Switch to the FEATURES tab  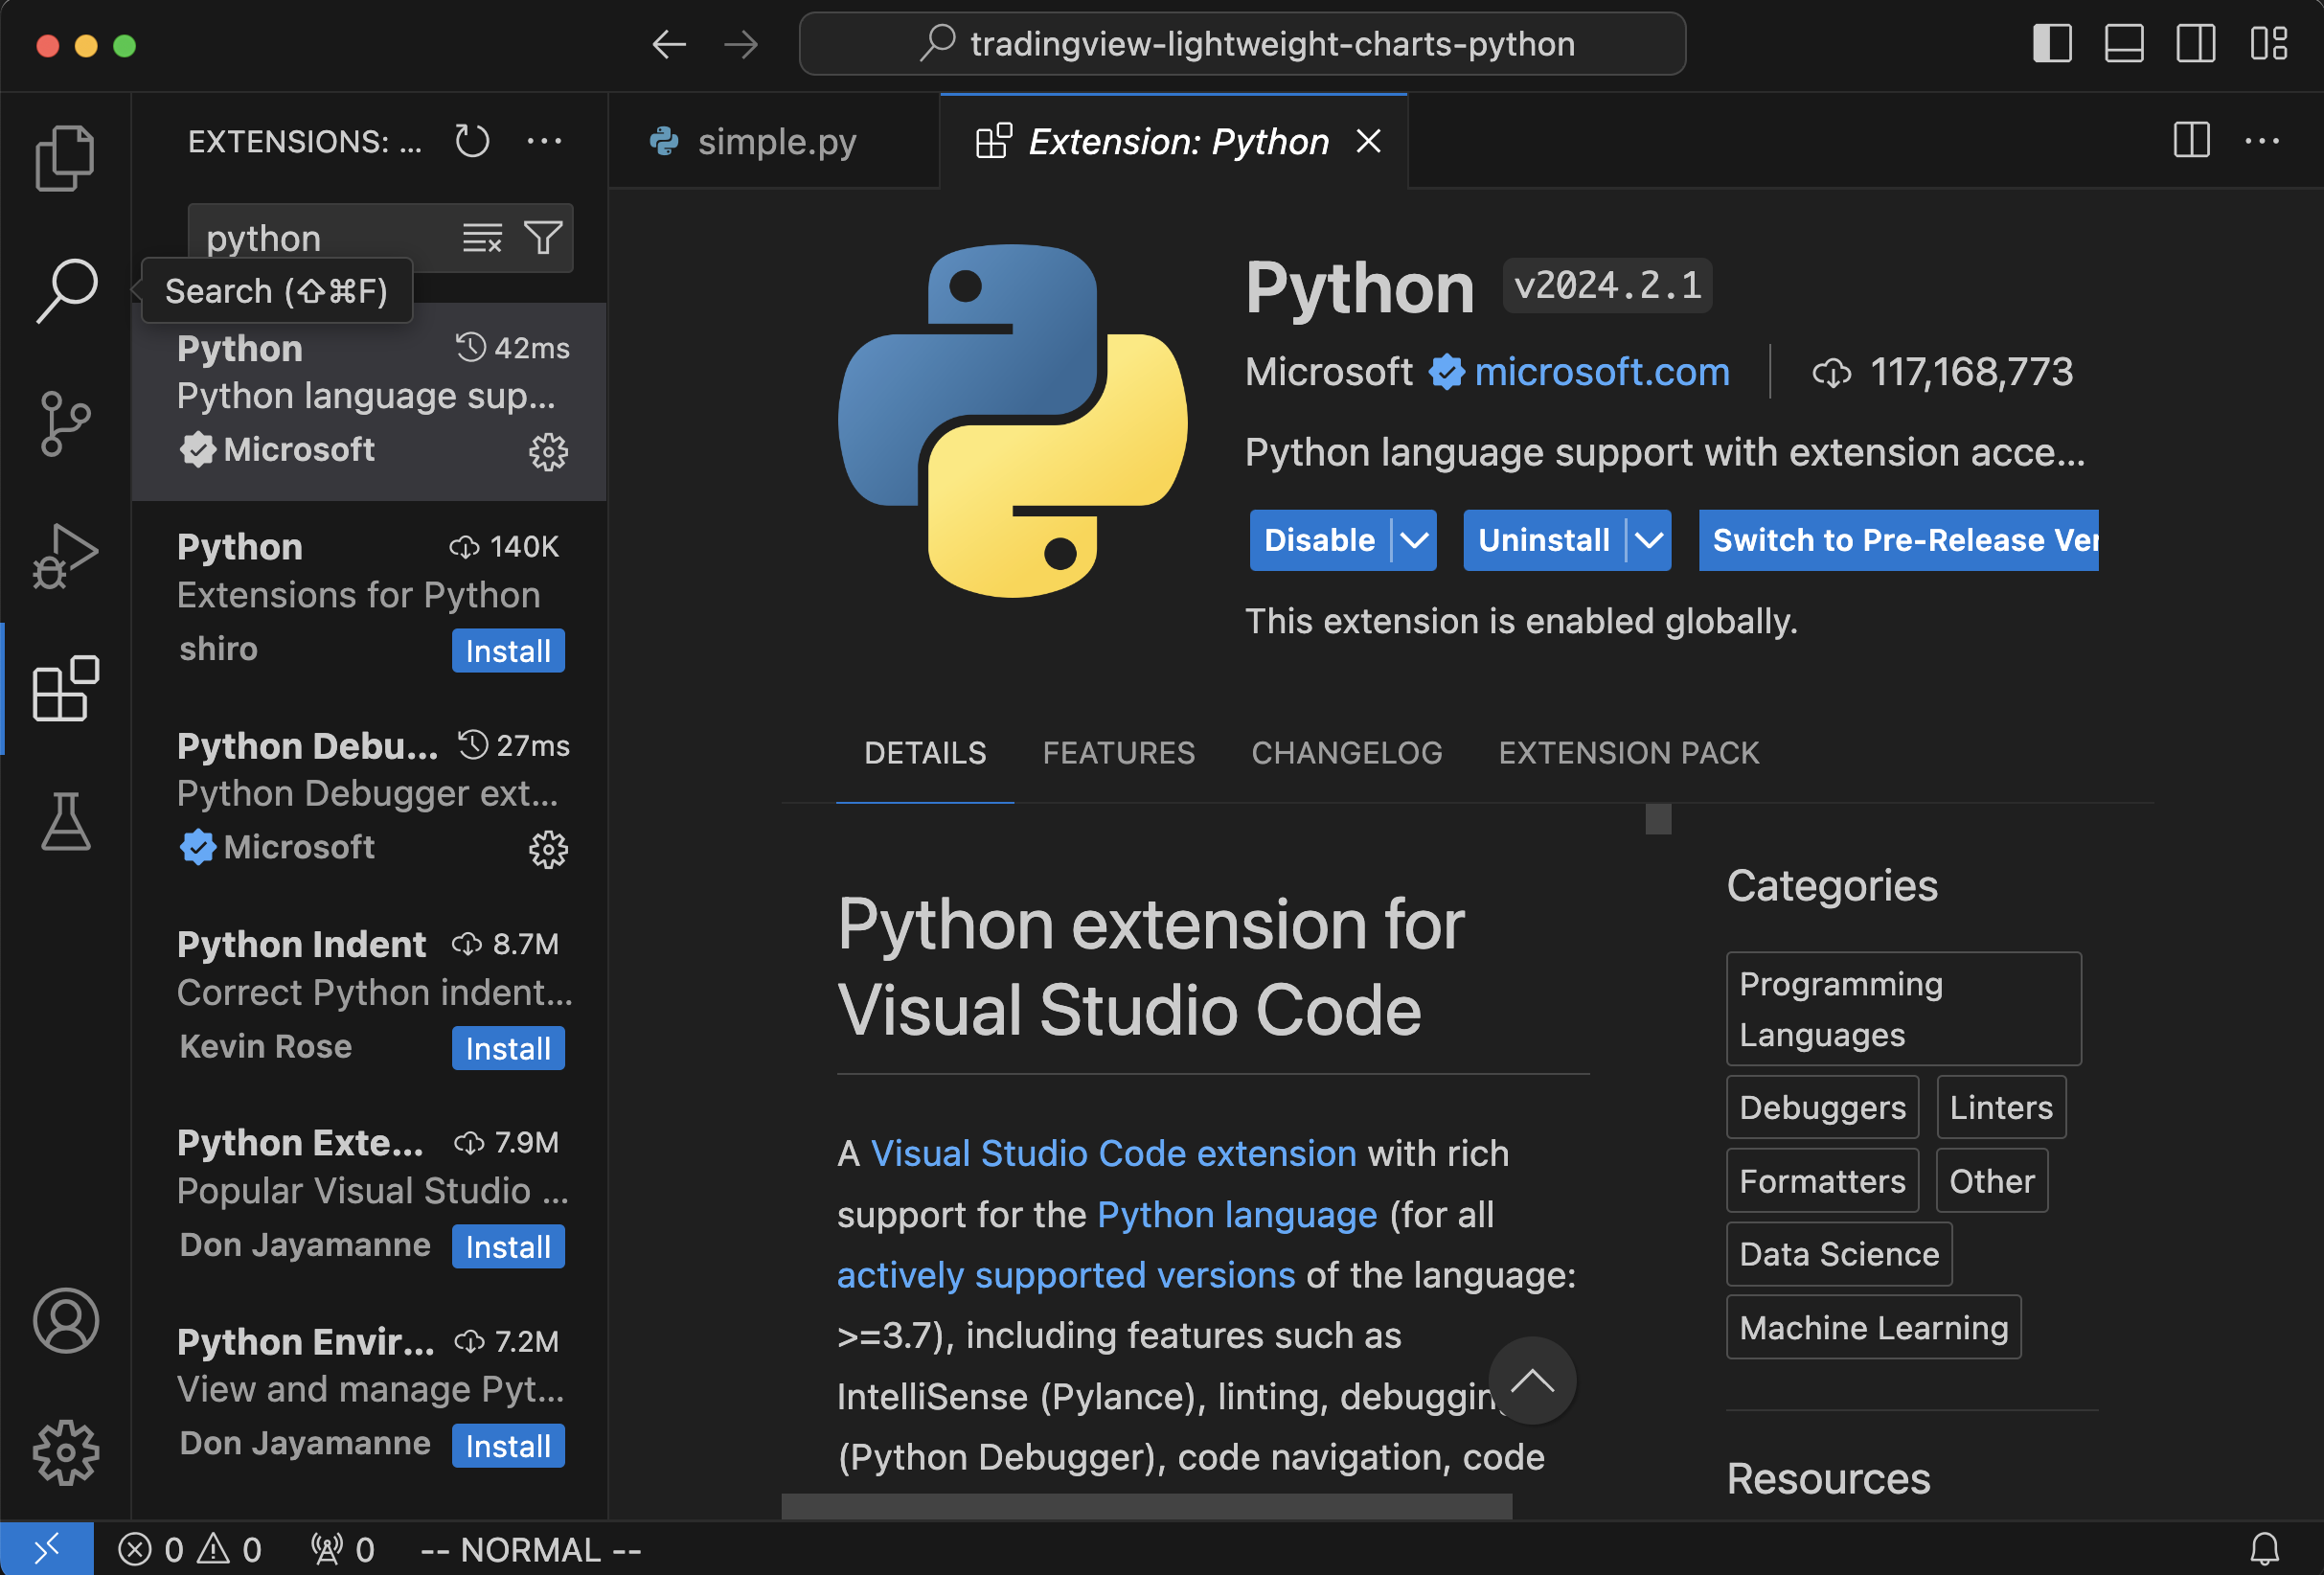tap(1119, 753)
